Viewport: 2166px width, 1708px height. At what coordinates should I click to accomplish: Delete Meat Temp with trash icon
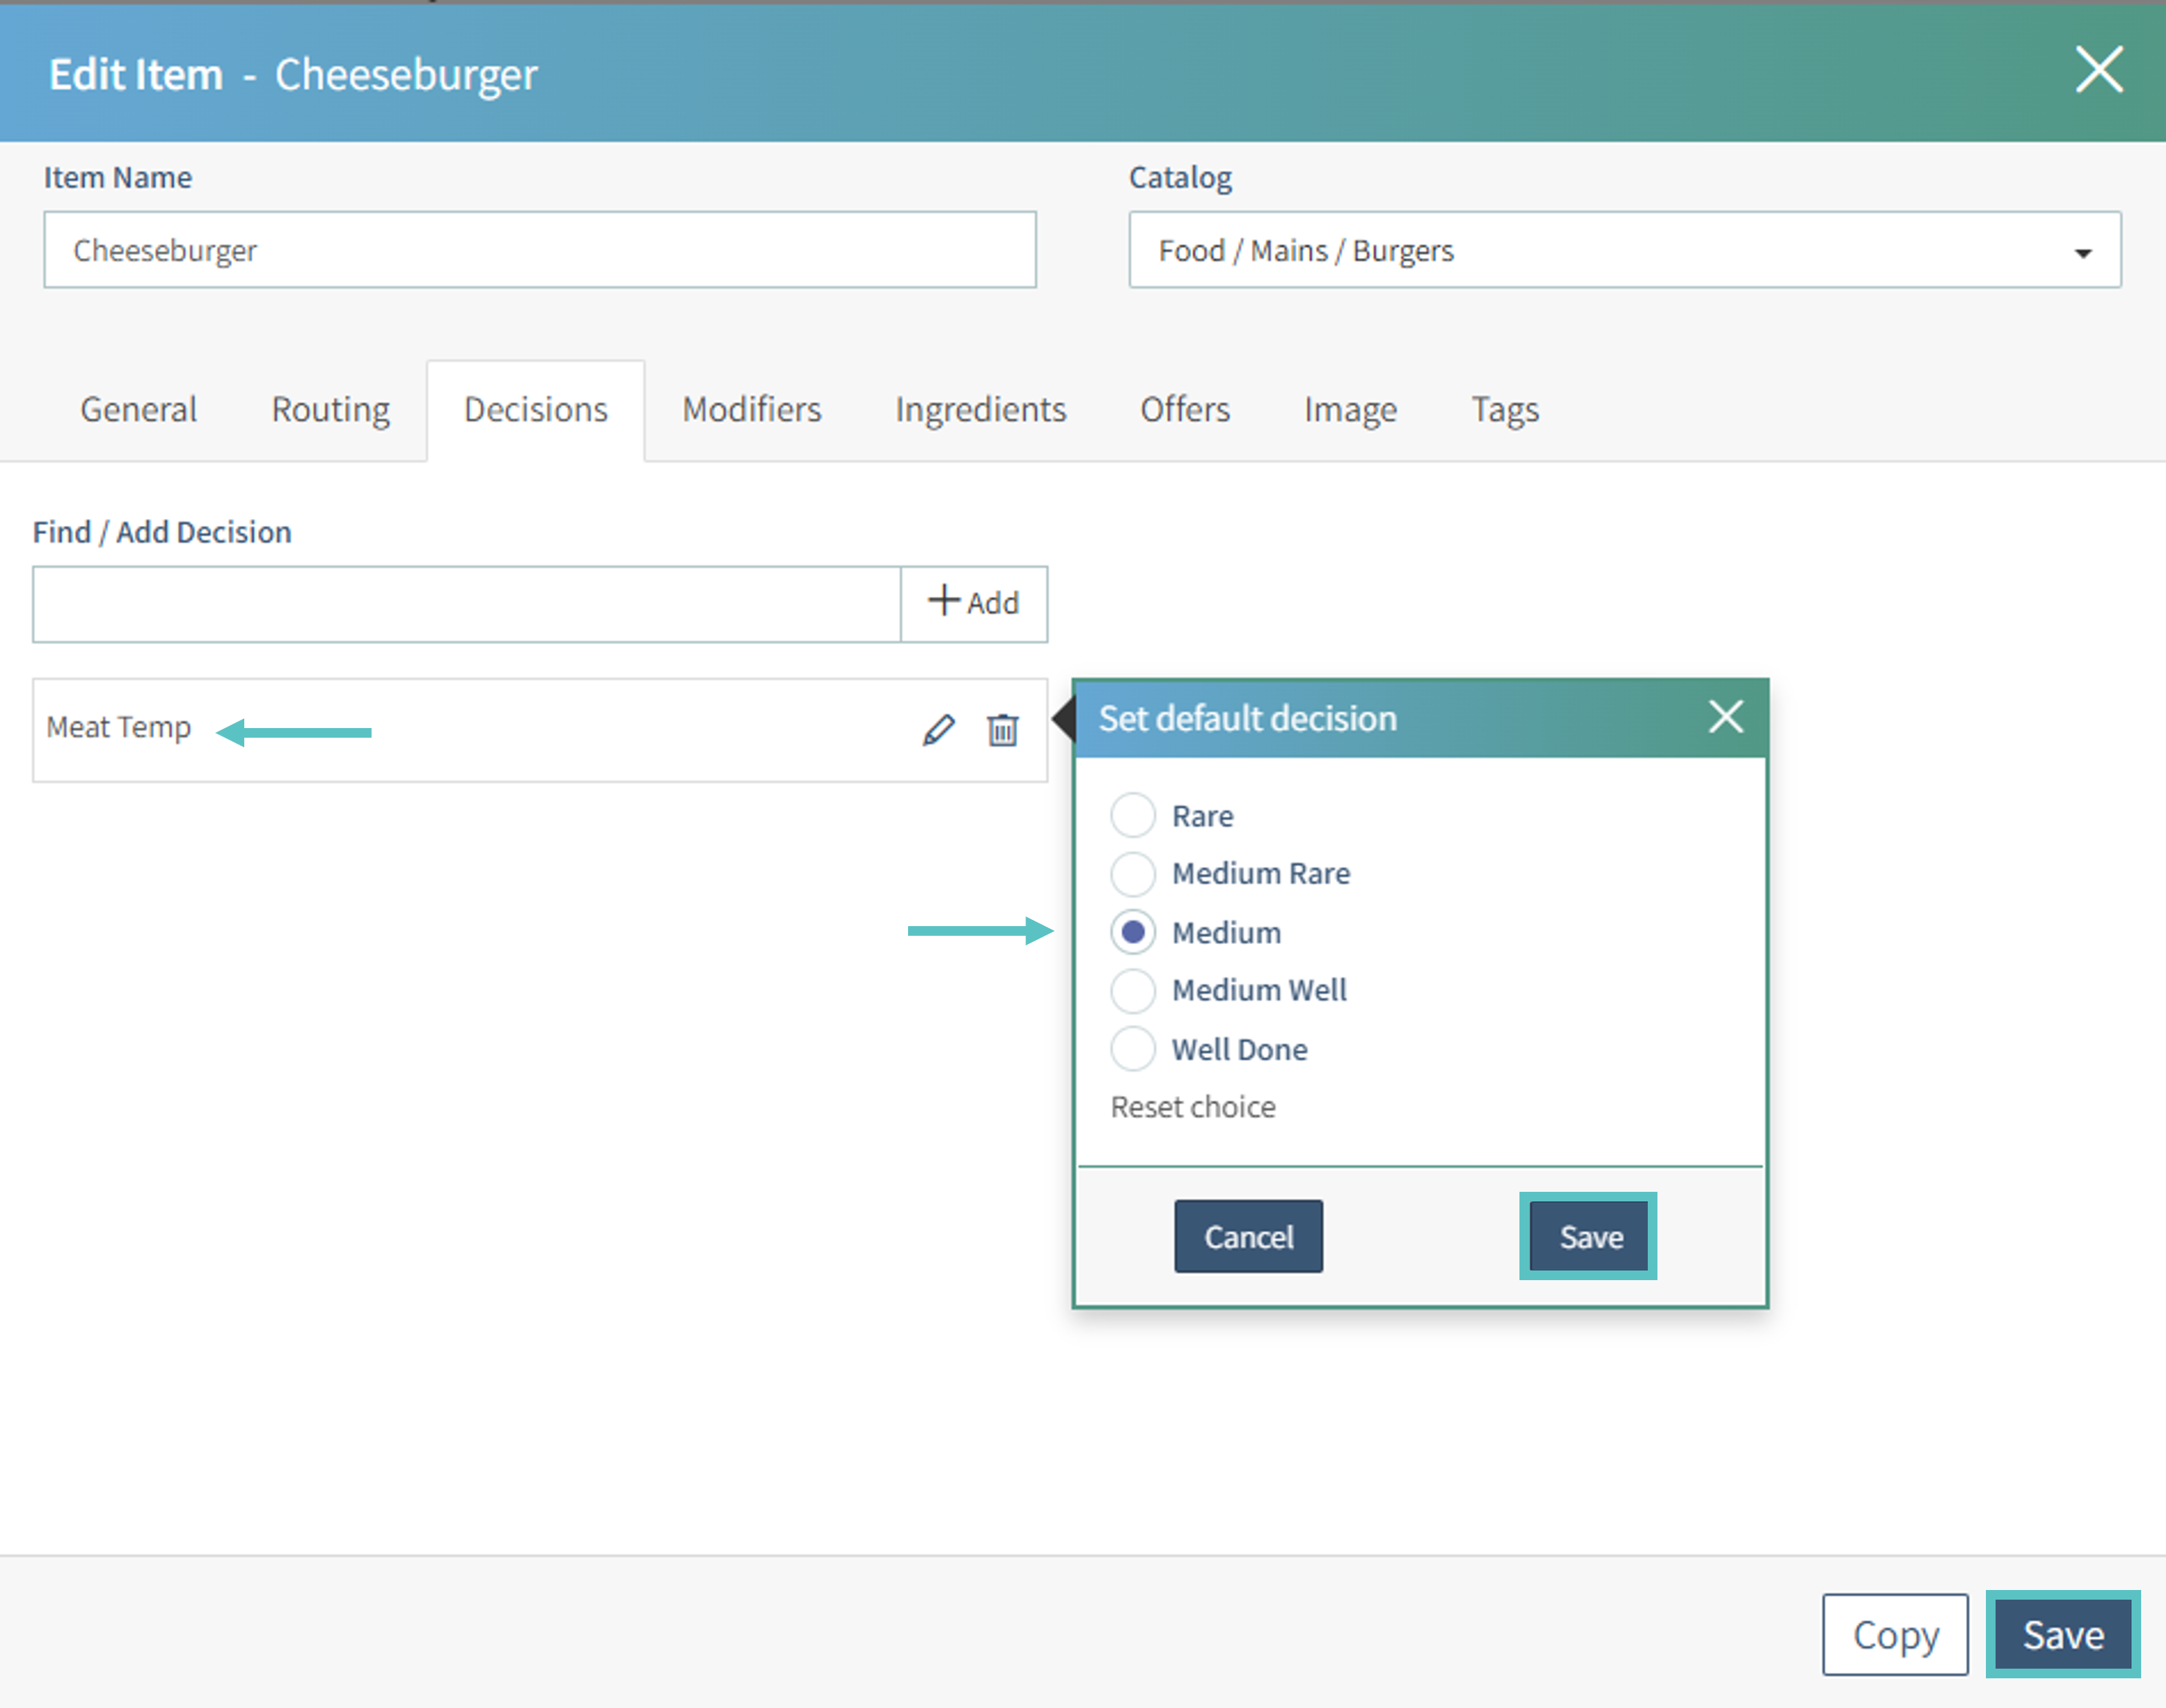point(1003,730)
